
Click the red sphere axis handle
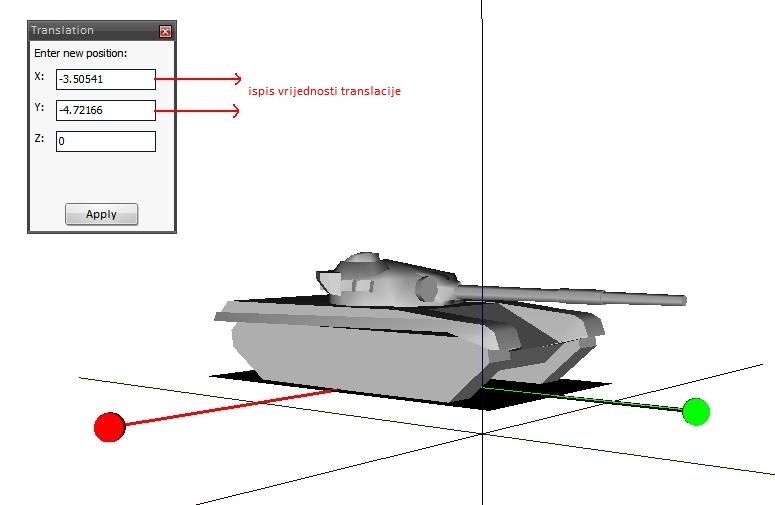click(110, 426)
